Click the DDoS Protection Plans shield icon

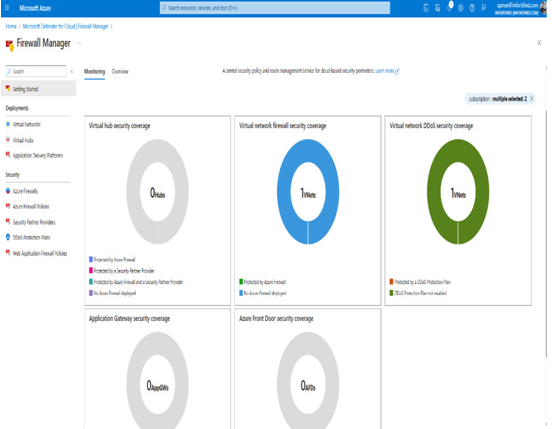pos(8,237)
